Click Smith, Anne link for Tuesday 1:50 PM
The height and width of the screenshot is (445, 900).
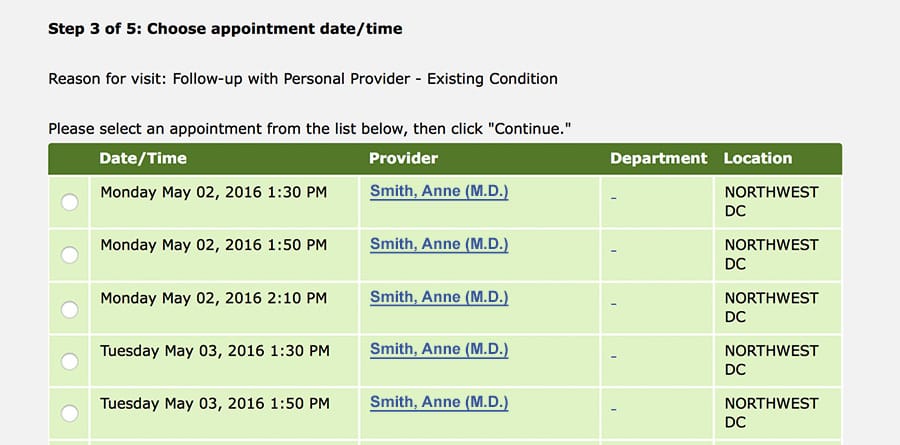[x=439, y=403]
